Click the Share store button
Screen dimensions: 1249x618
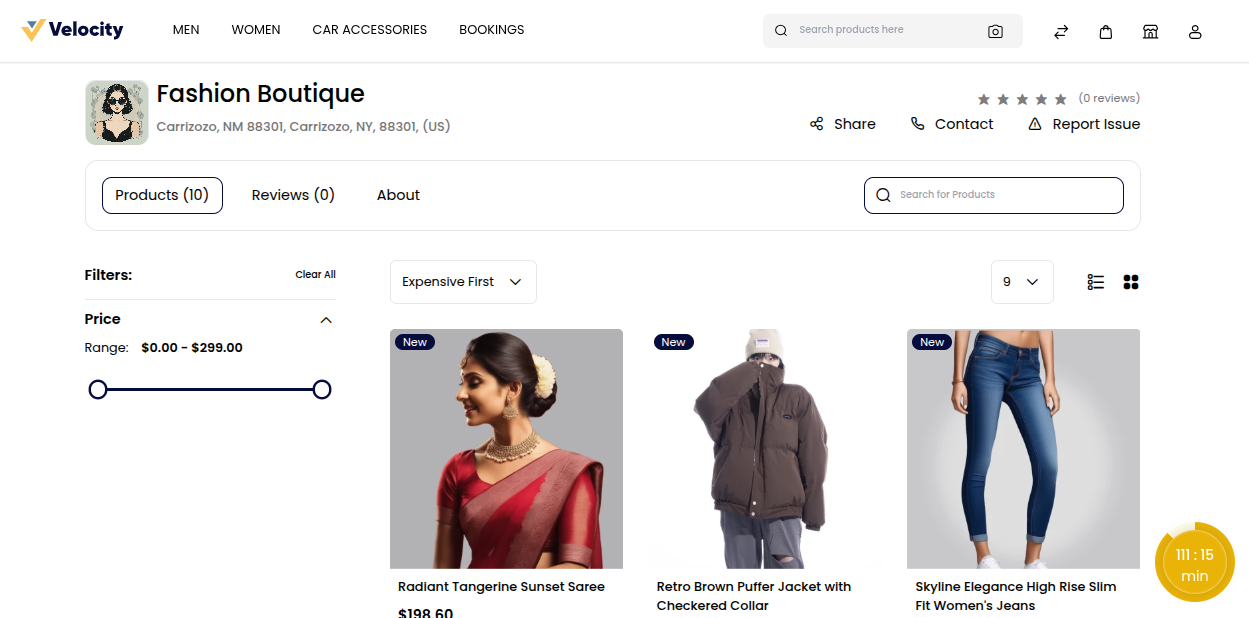[x=843, y=124]
